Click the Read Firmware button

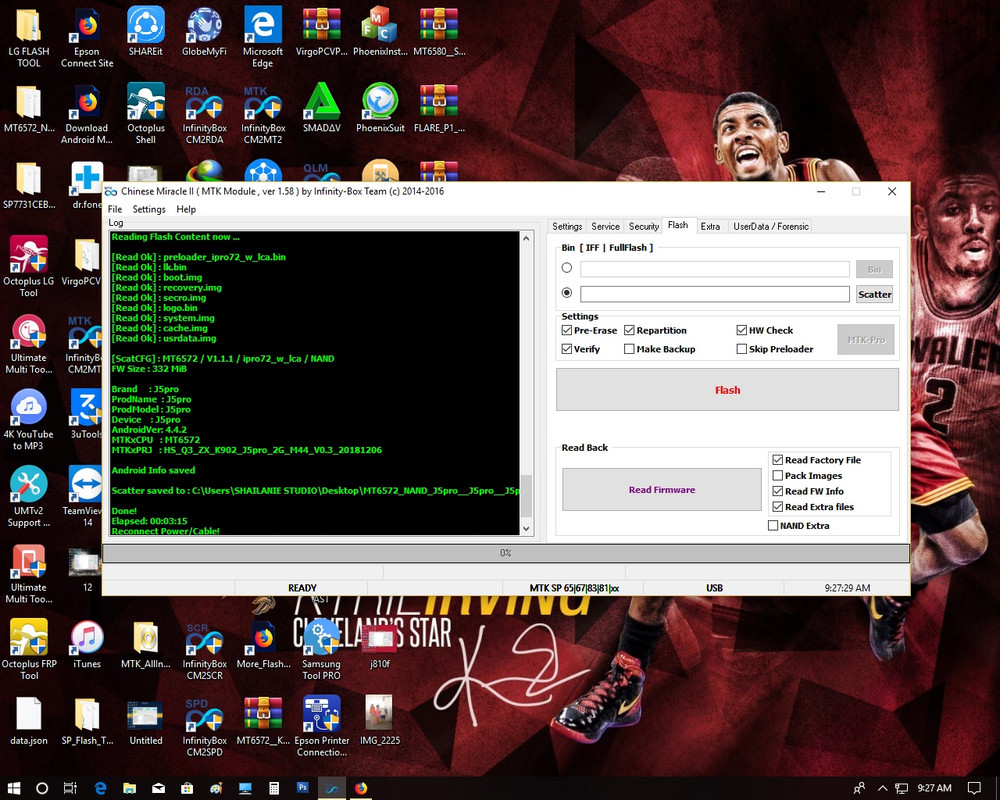(x=661, y=489)
